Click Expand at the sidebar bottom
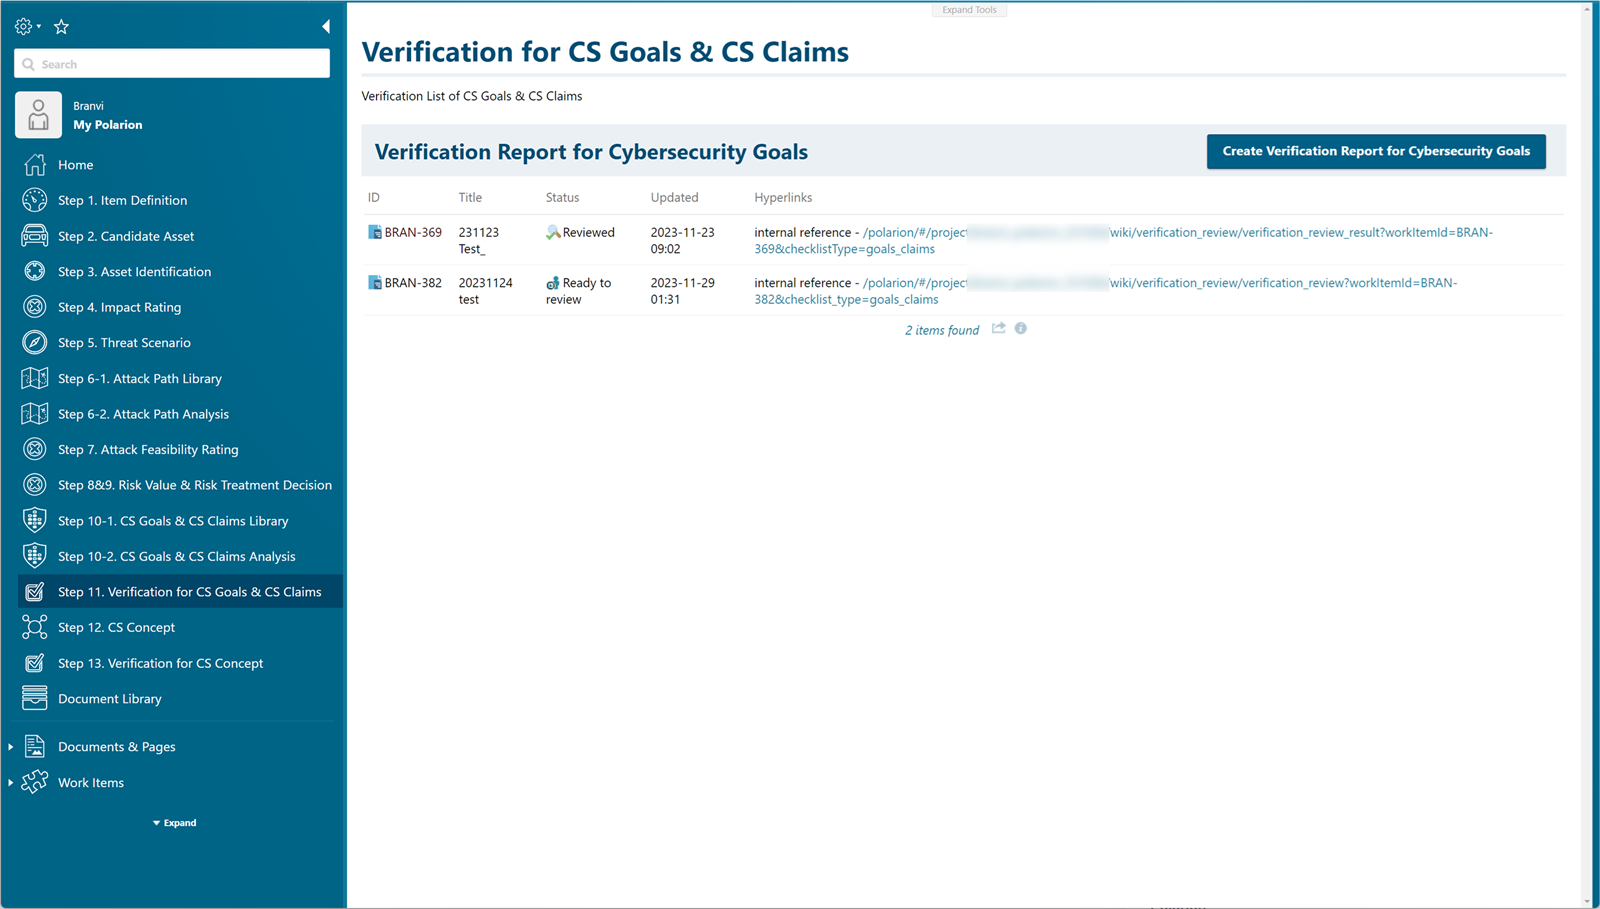This screenshot has height=909, width=1600. (x=175, y=823)
